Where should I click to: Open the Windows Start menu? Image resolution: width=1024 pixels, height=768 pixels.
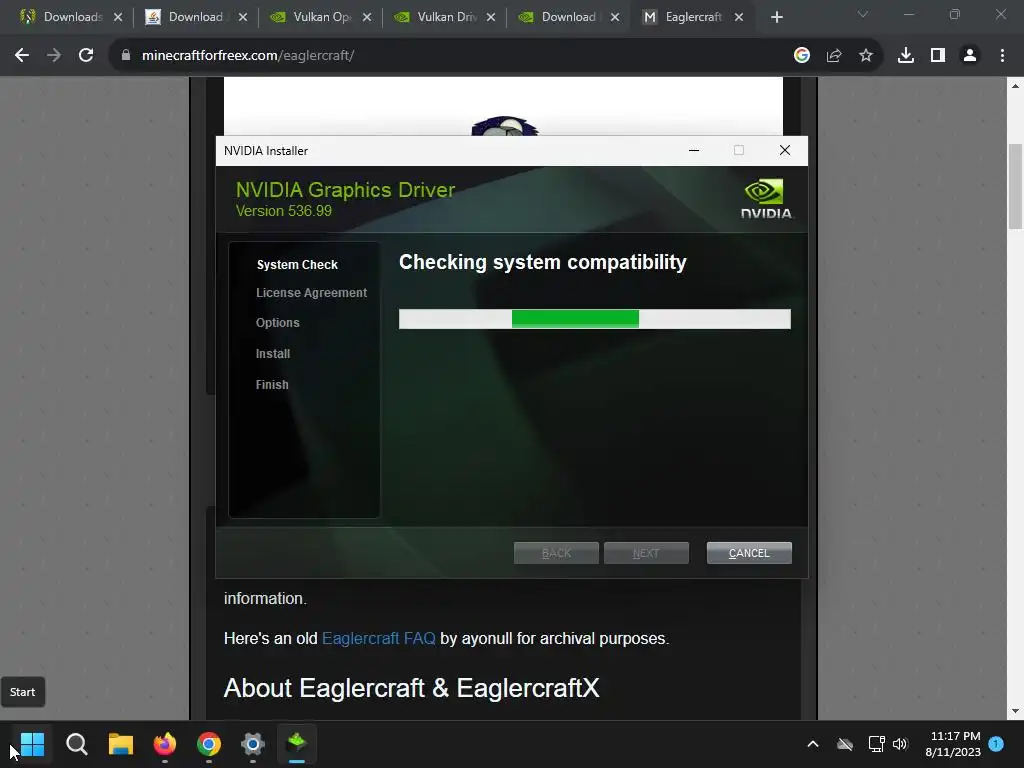[x=33, y=744]
